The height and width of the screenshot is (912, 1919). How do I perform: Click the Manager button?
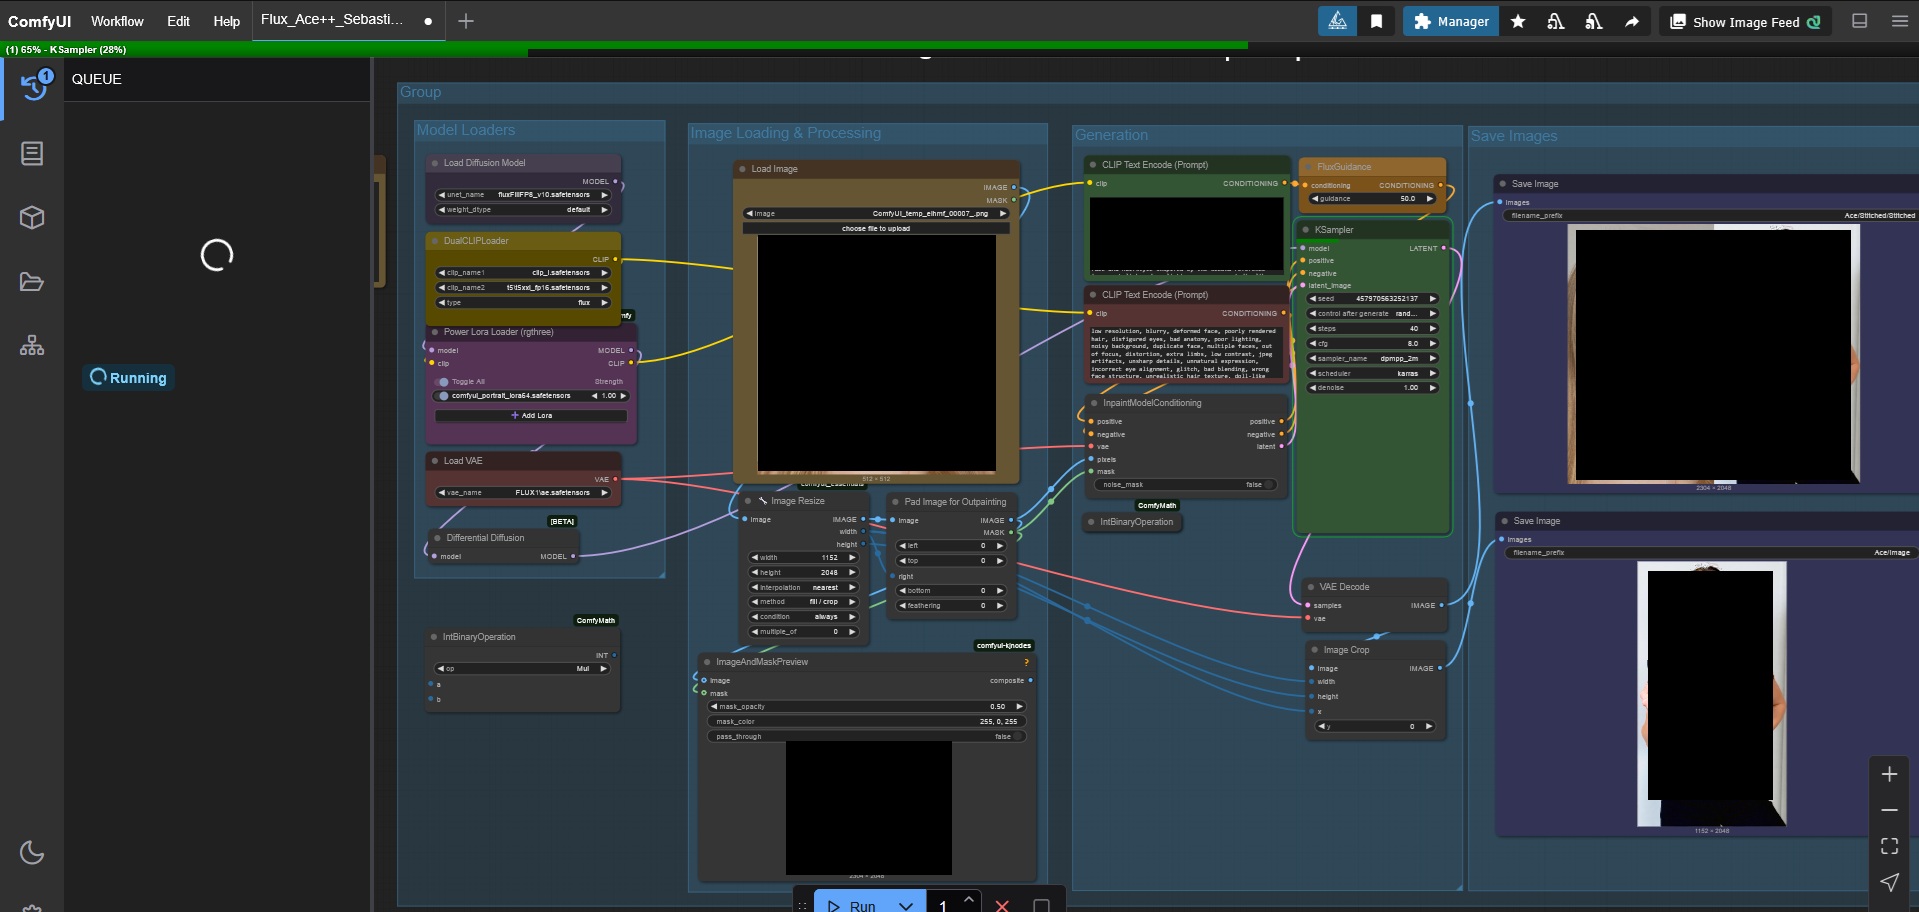coord(1451,21)
